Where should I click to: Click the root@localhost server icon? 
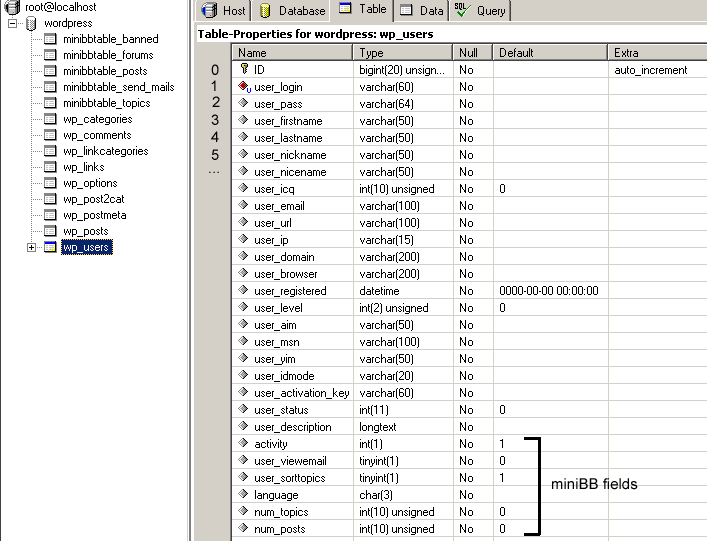point(12,7)
